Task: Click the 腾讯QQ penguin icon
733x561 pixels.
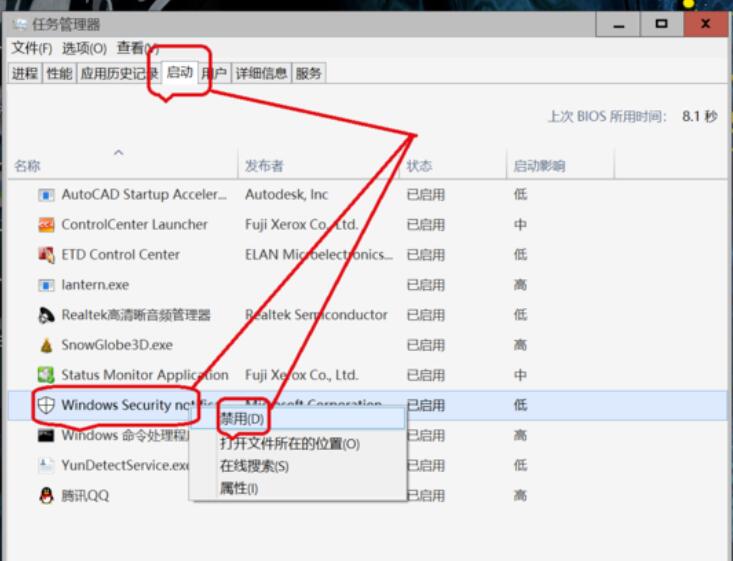Action: pos(46,496)
